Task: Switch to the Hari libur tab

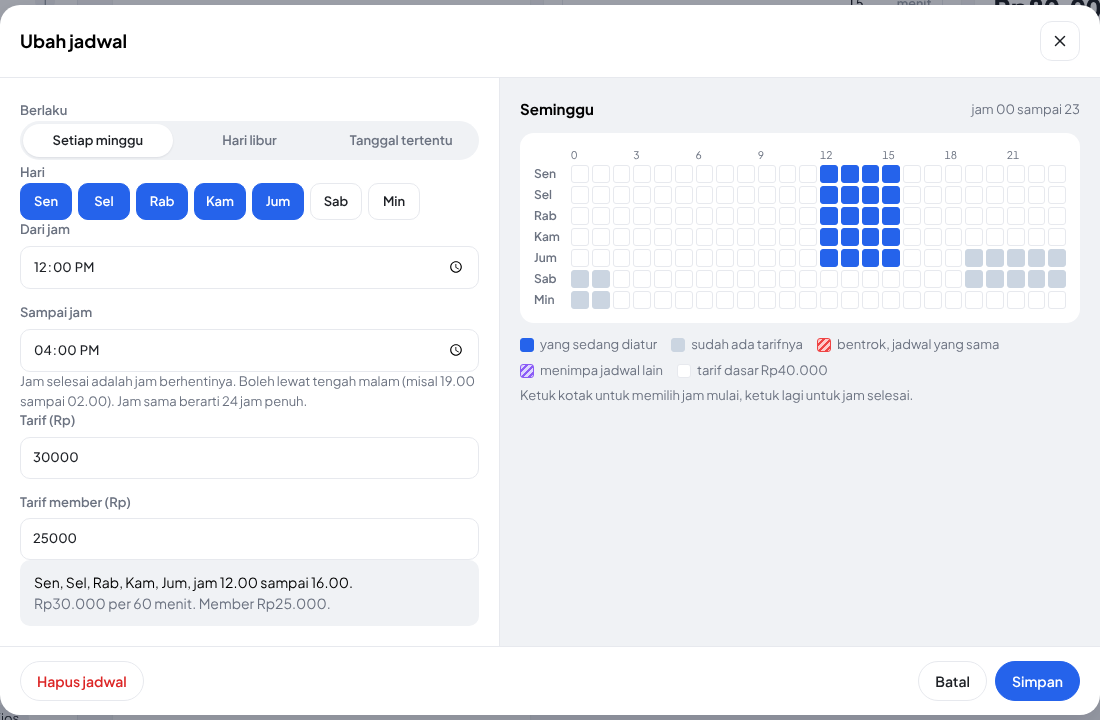Action: pos(249,140)
